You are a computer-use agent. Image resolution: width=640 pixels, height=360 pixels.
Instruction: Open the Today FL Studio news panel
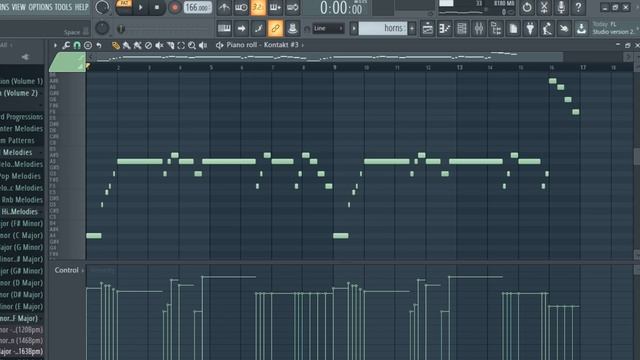point(616,28)
